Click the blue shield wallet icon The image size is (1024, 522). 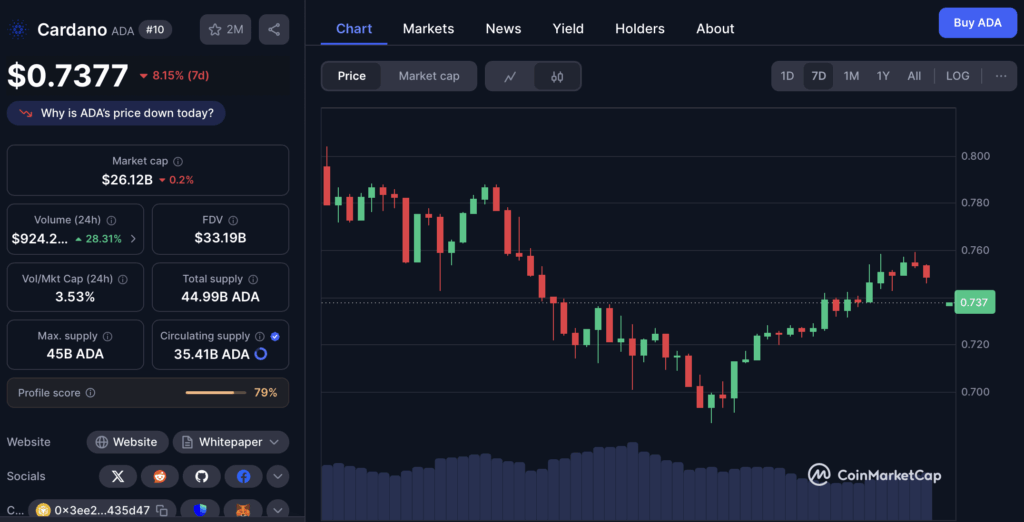(199, 510)
